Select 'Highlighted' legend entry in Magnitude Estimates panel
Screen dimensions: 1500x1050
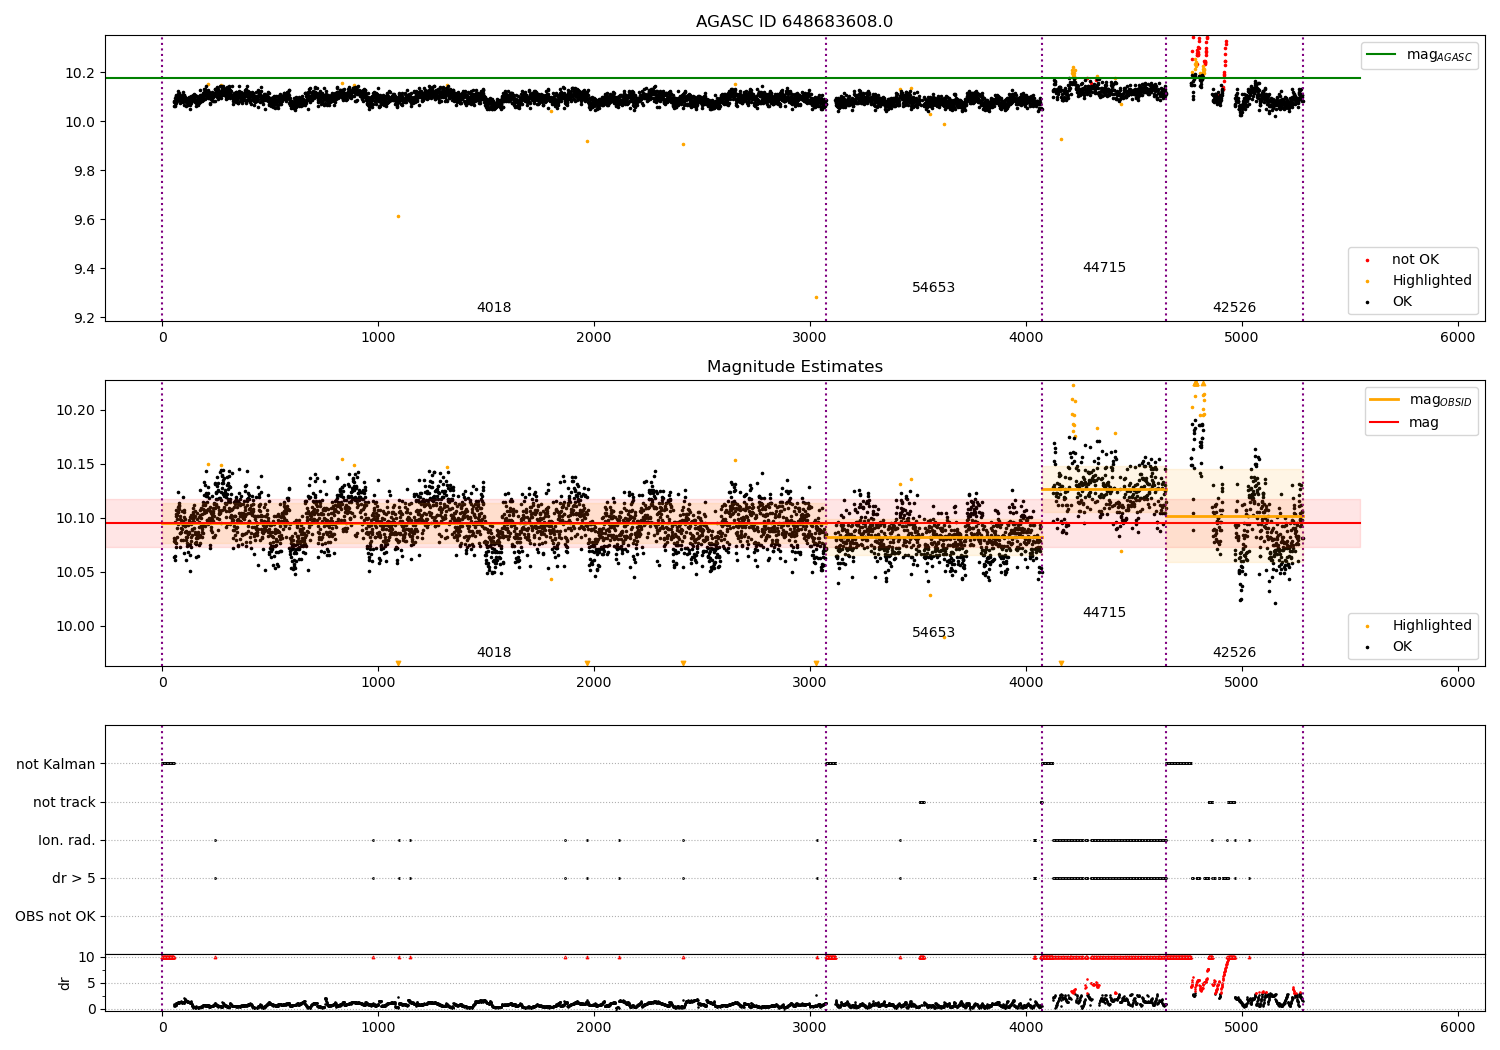coord(1432,626)
